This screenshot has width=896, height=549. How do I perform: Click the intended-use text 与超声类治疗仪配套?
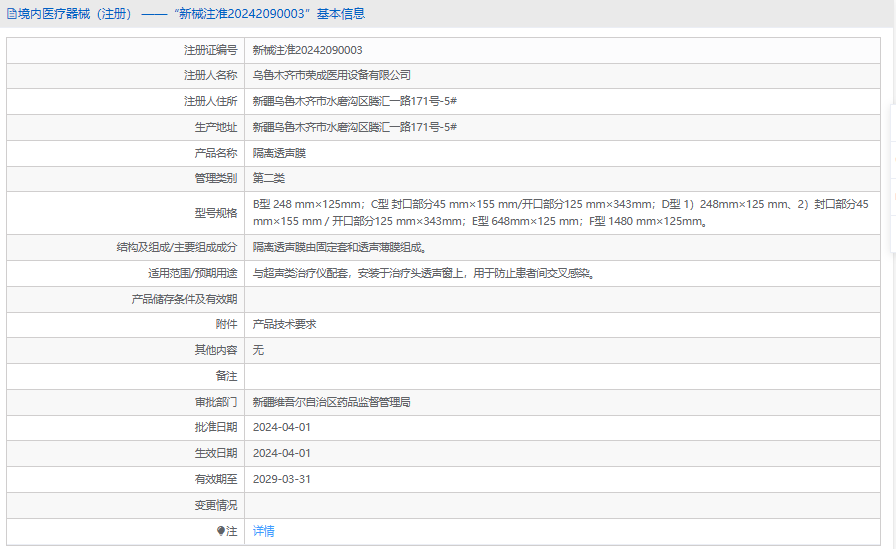coord(425,274)
